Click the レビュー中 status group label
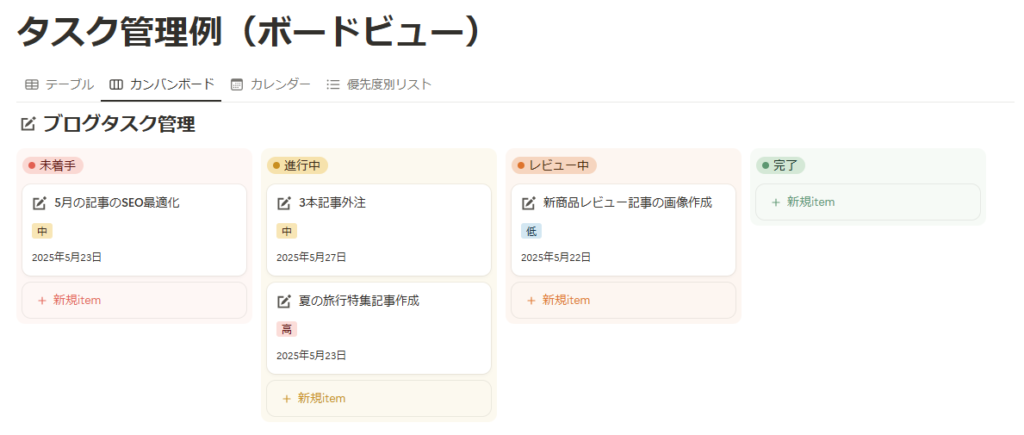Image resolution: width=1024 pixels, height=435 pixels. (x=554, y=166)
